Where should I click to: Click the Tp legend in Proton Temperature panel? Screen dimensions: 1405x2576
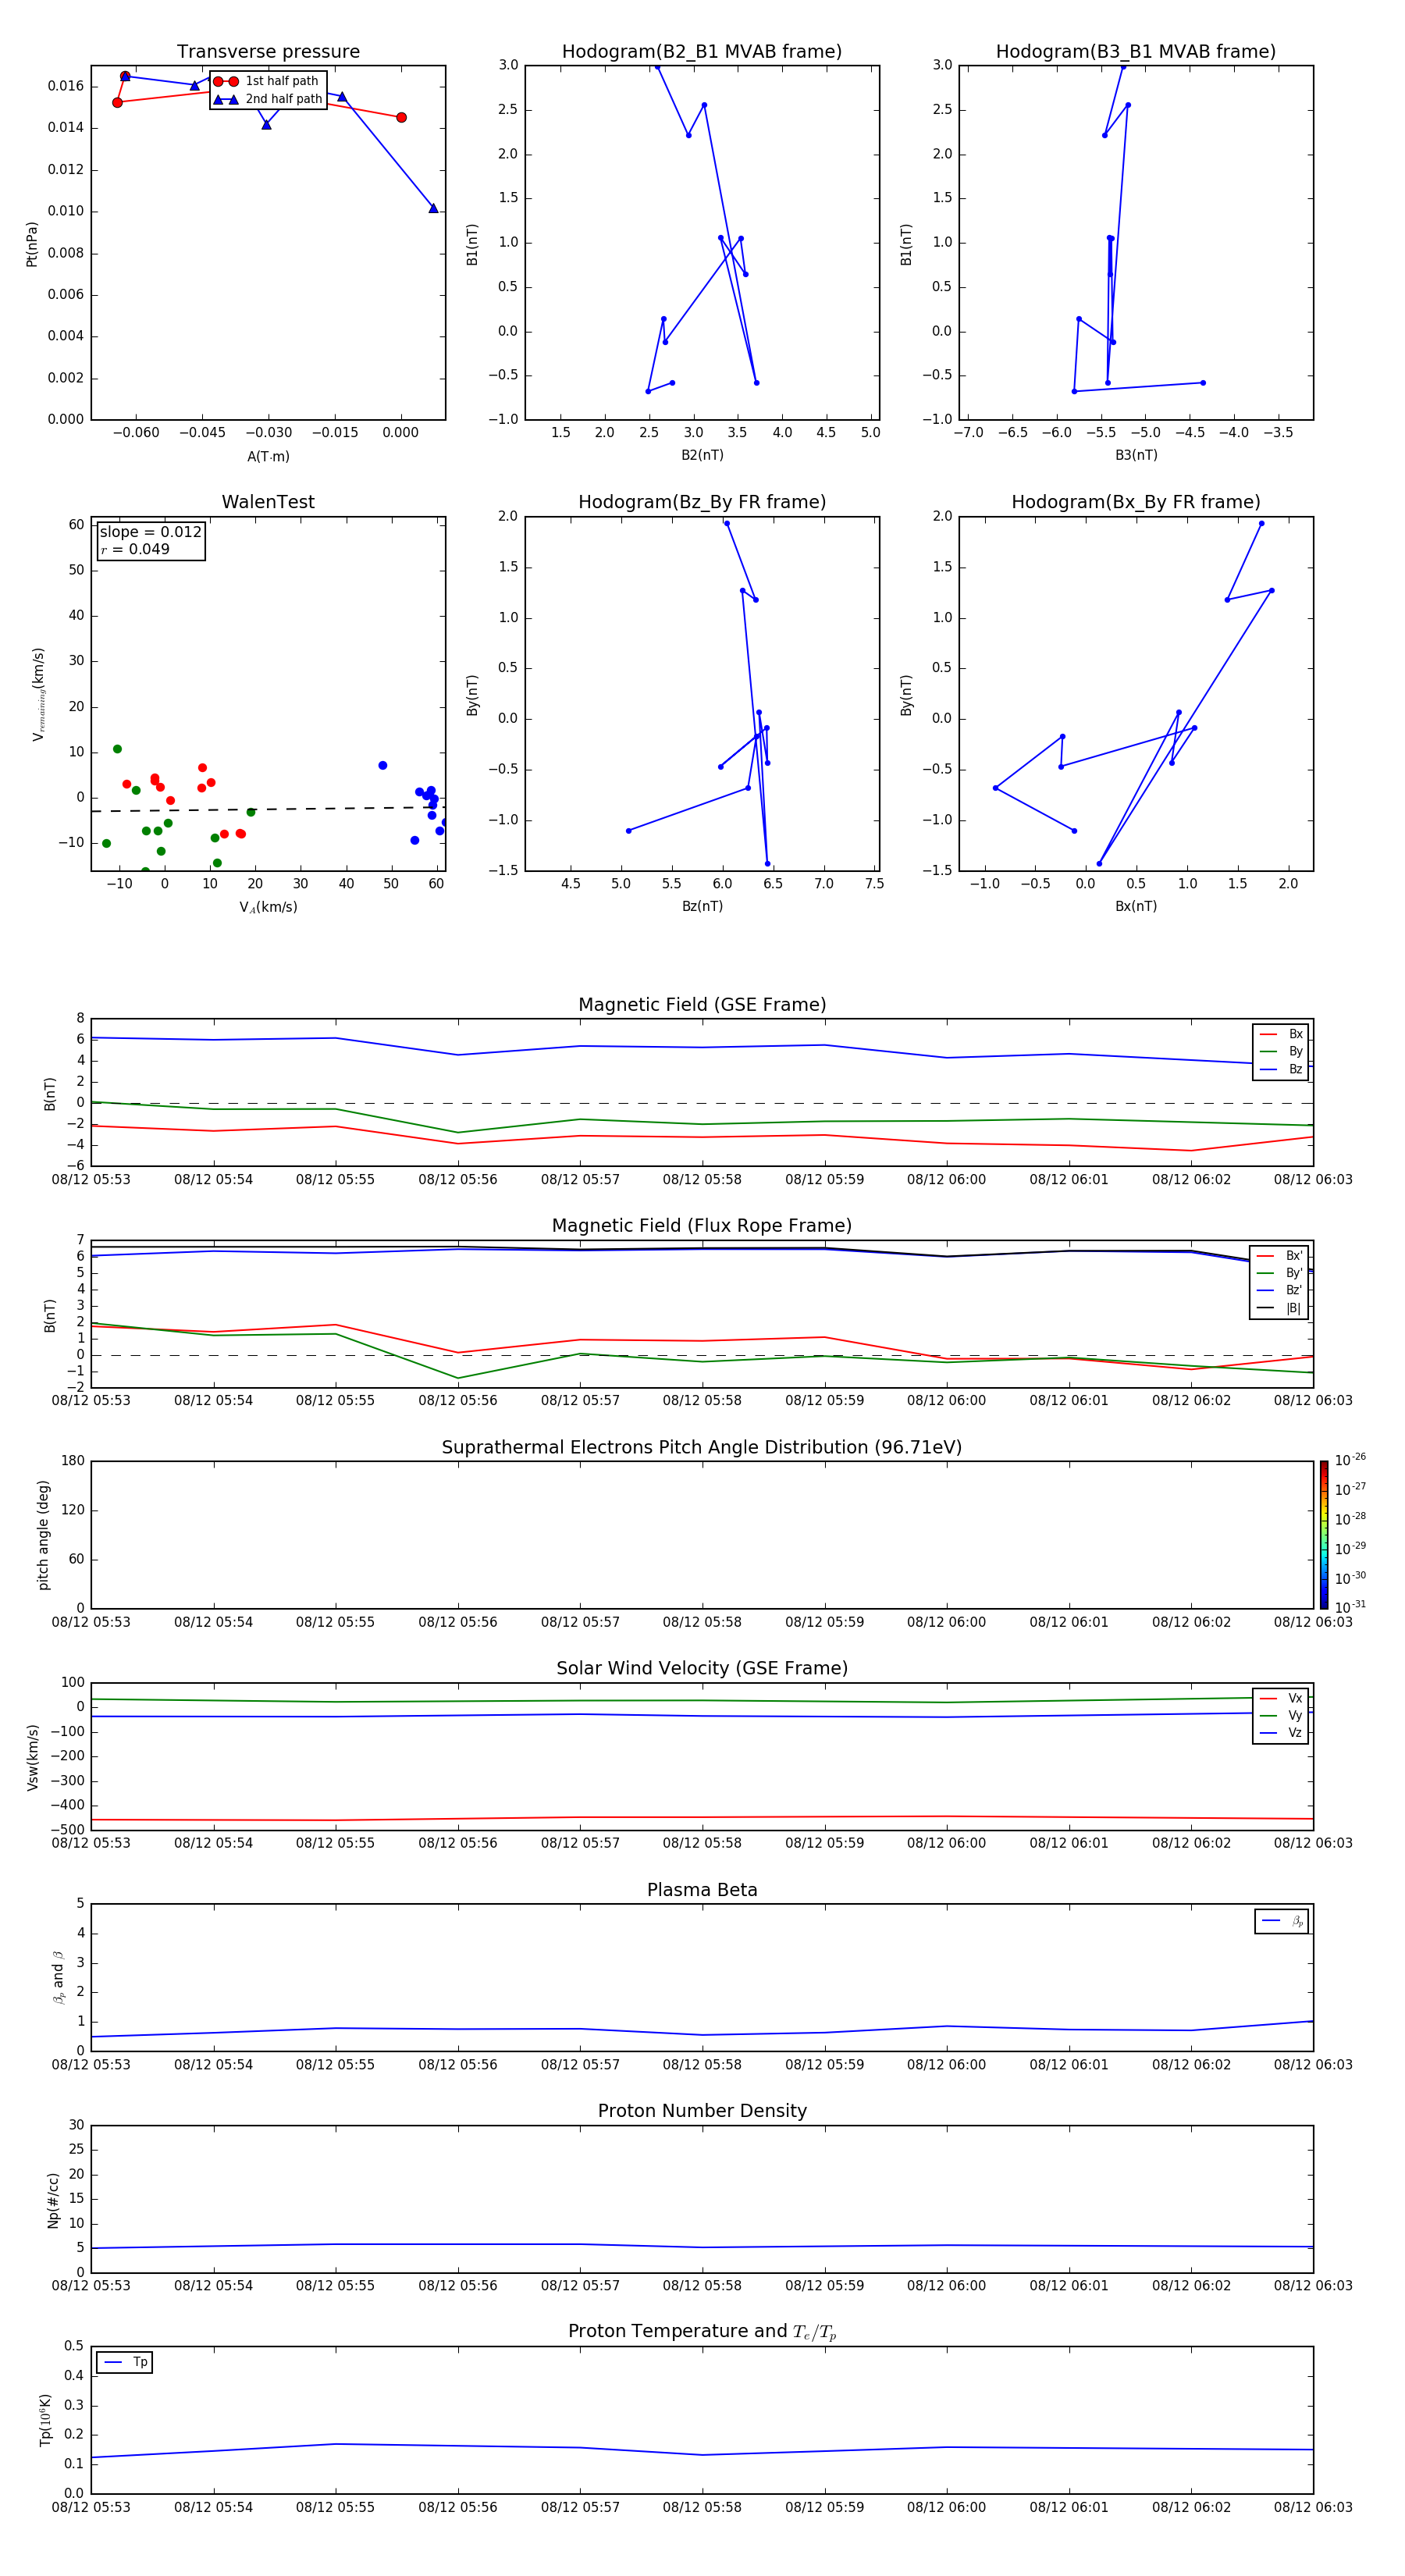click(x=125, y=2362)
